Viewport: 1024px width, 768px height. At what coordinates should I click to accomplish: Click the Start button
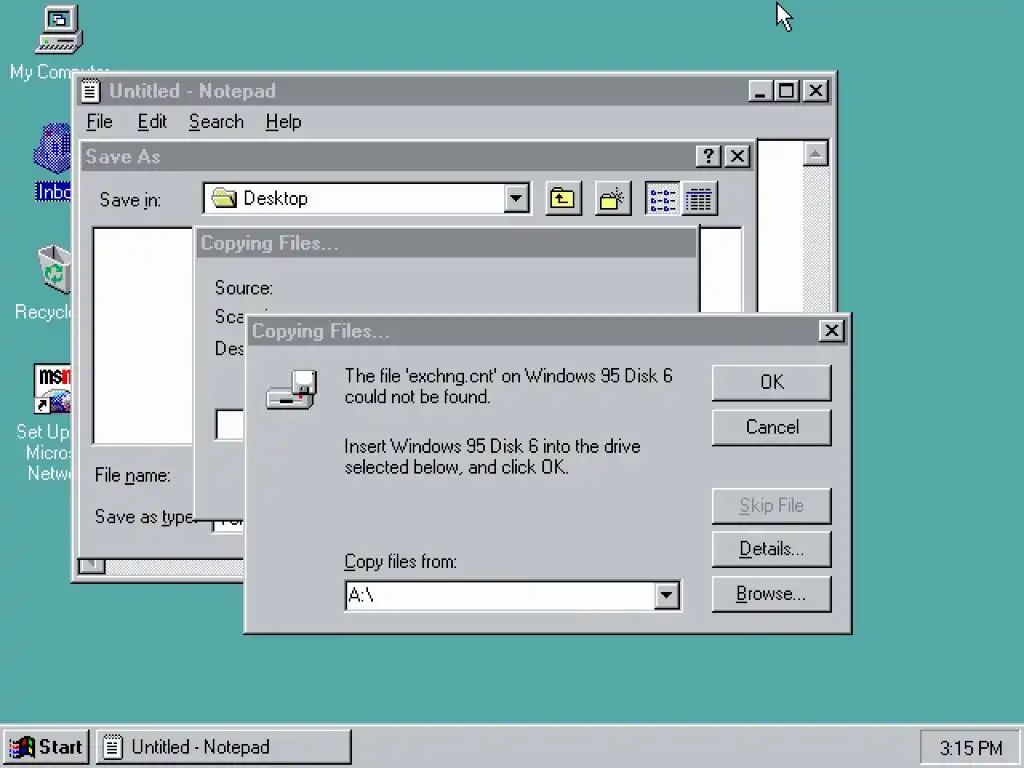[46, 747]
